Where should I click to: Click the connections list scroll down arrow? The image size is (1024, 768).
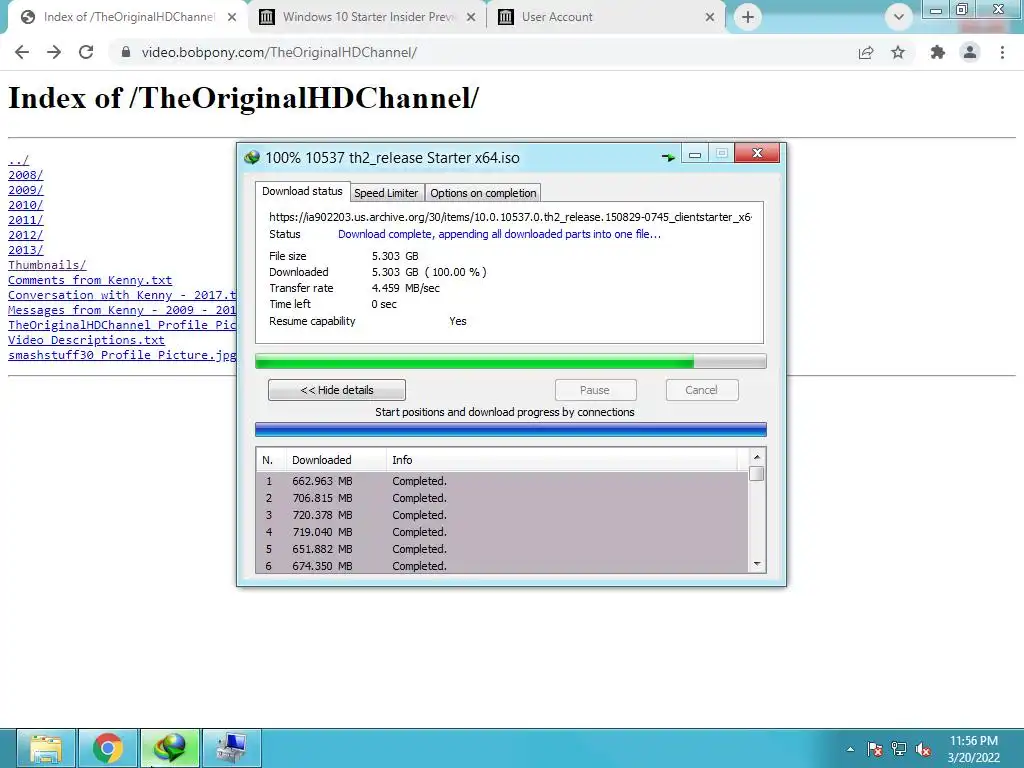[757, 564]
